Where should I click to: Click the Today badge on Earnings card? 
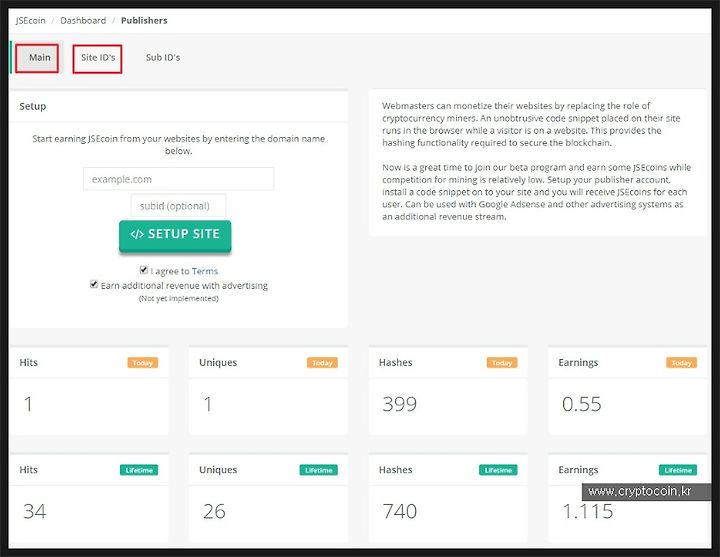[681, 363]
